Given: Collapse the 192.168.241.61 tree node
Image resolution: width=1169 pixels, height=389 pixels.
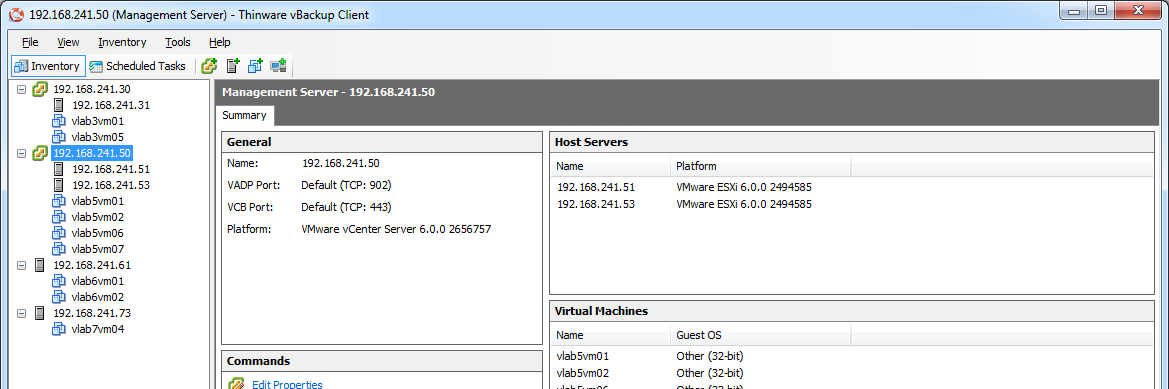Looking at the screenshot, I should pos(22,265).
